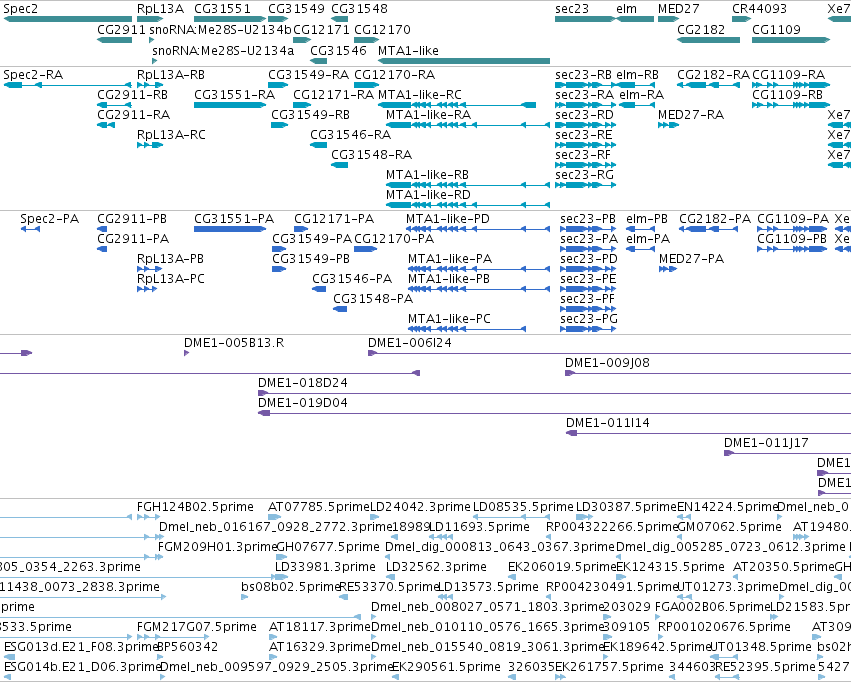This screenshot has height=682, width=851.
Task: Select the CG2911-RB transcript label
Action: tap(132, 95)
